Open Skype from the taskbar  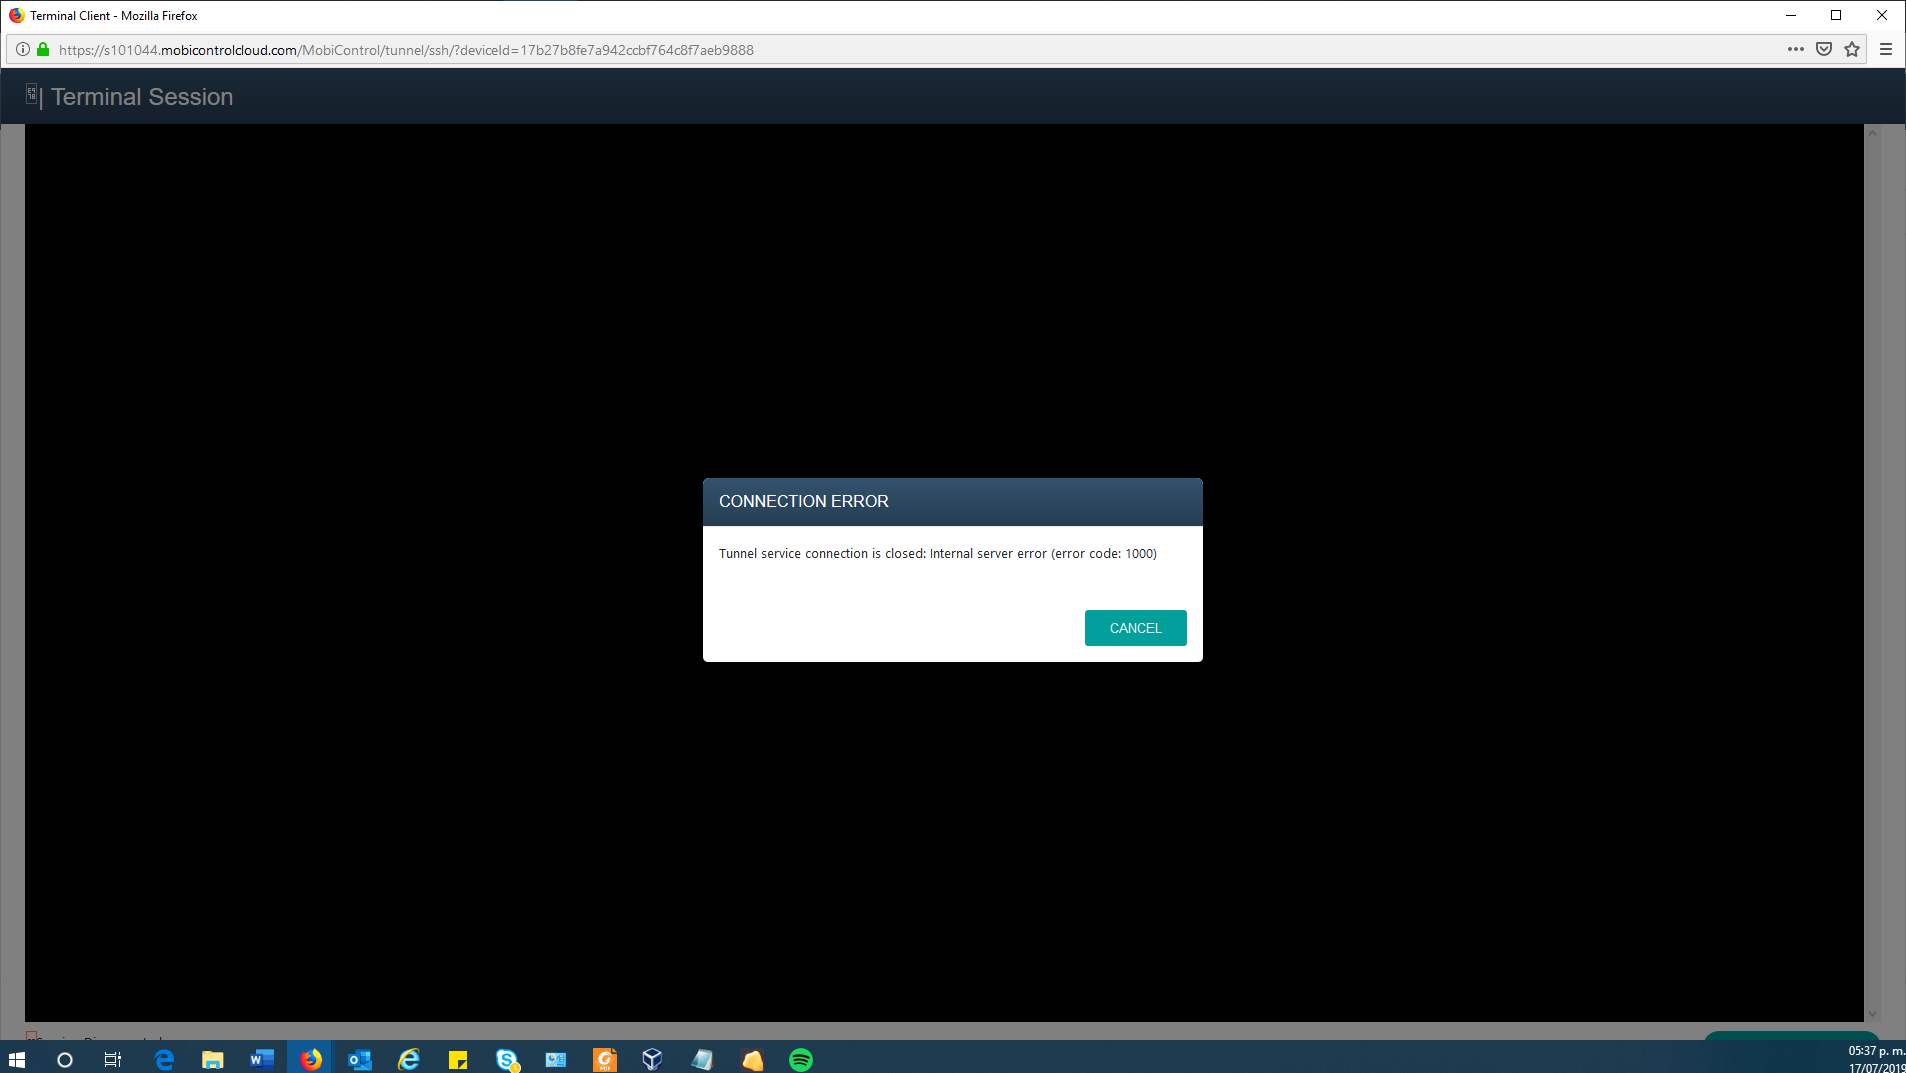click(507, 1059)
